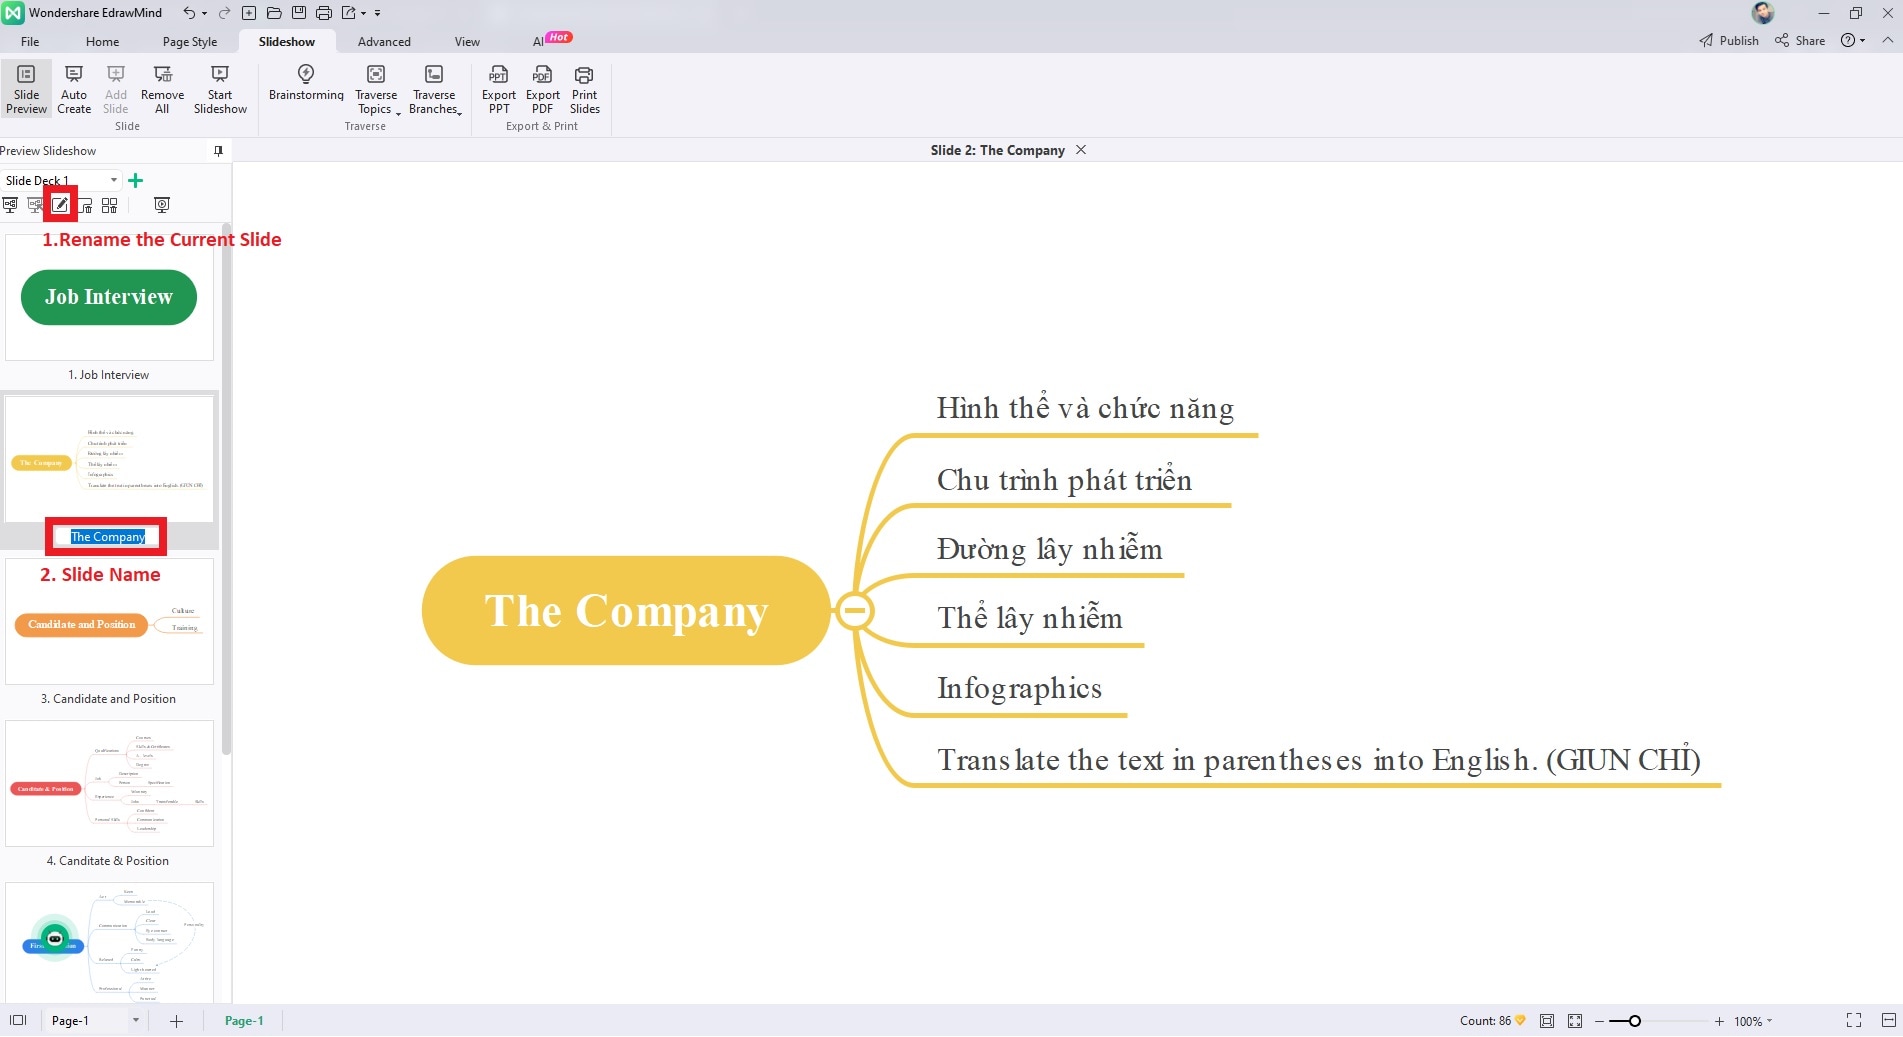Image resolution: width=1903 pixels, height=1037 pixels.
Task: Select the Infographics subtopic
Action: click(x=1019, y=688)
